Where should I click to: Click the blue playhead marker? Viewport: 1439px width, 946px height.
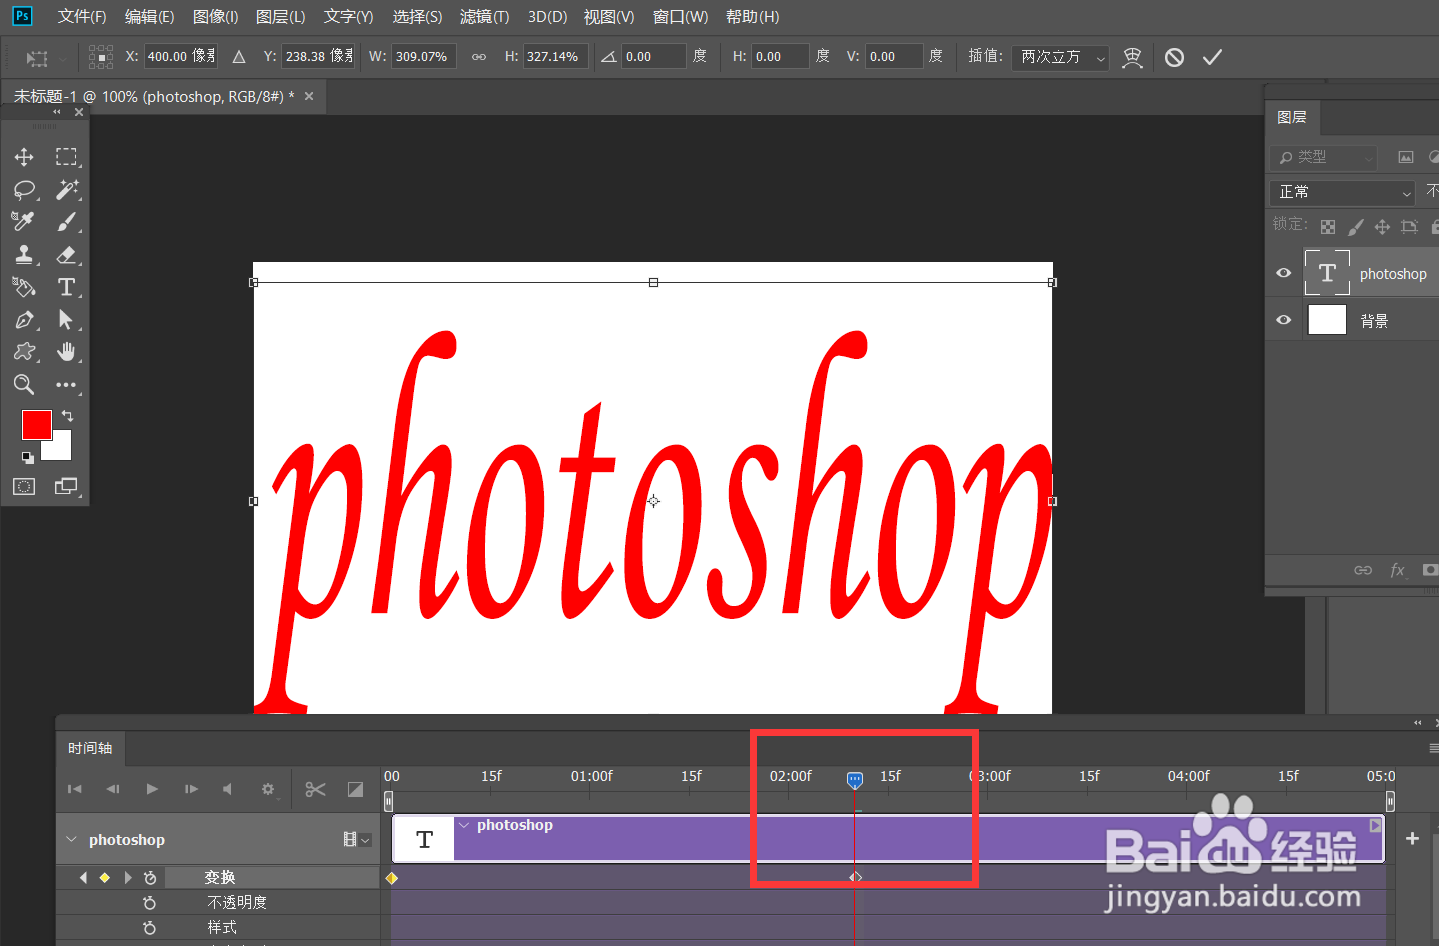click(x=855, y=780)
